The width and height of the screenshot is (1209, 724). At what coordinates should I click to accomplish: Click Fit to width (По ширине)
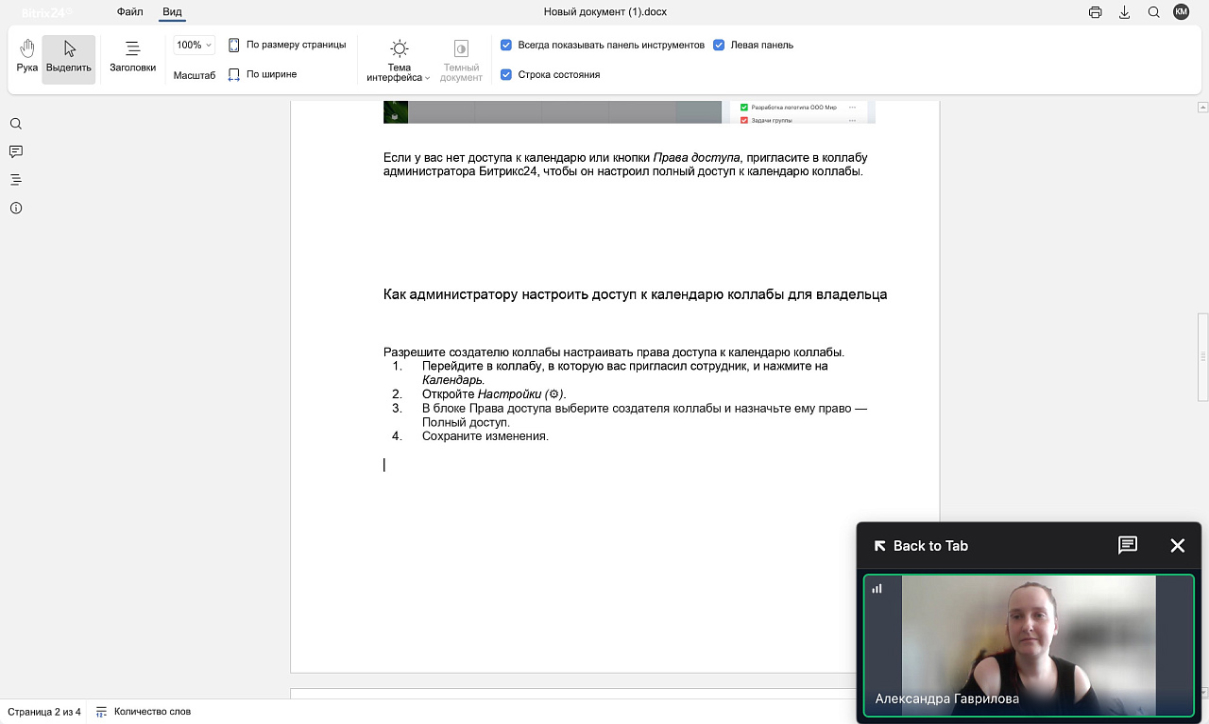point(262,74)
